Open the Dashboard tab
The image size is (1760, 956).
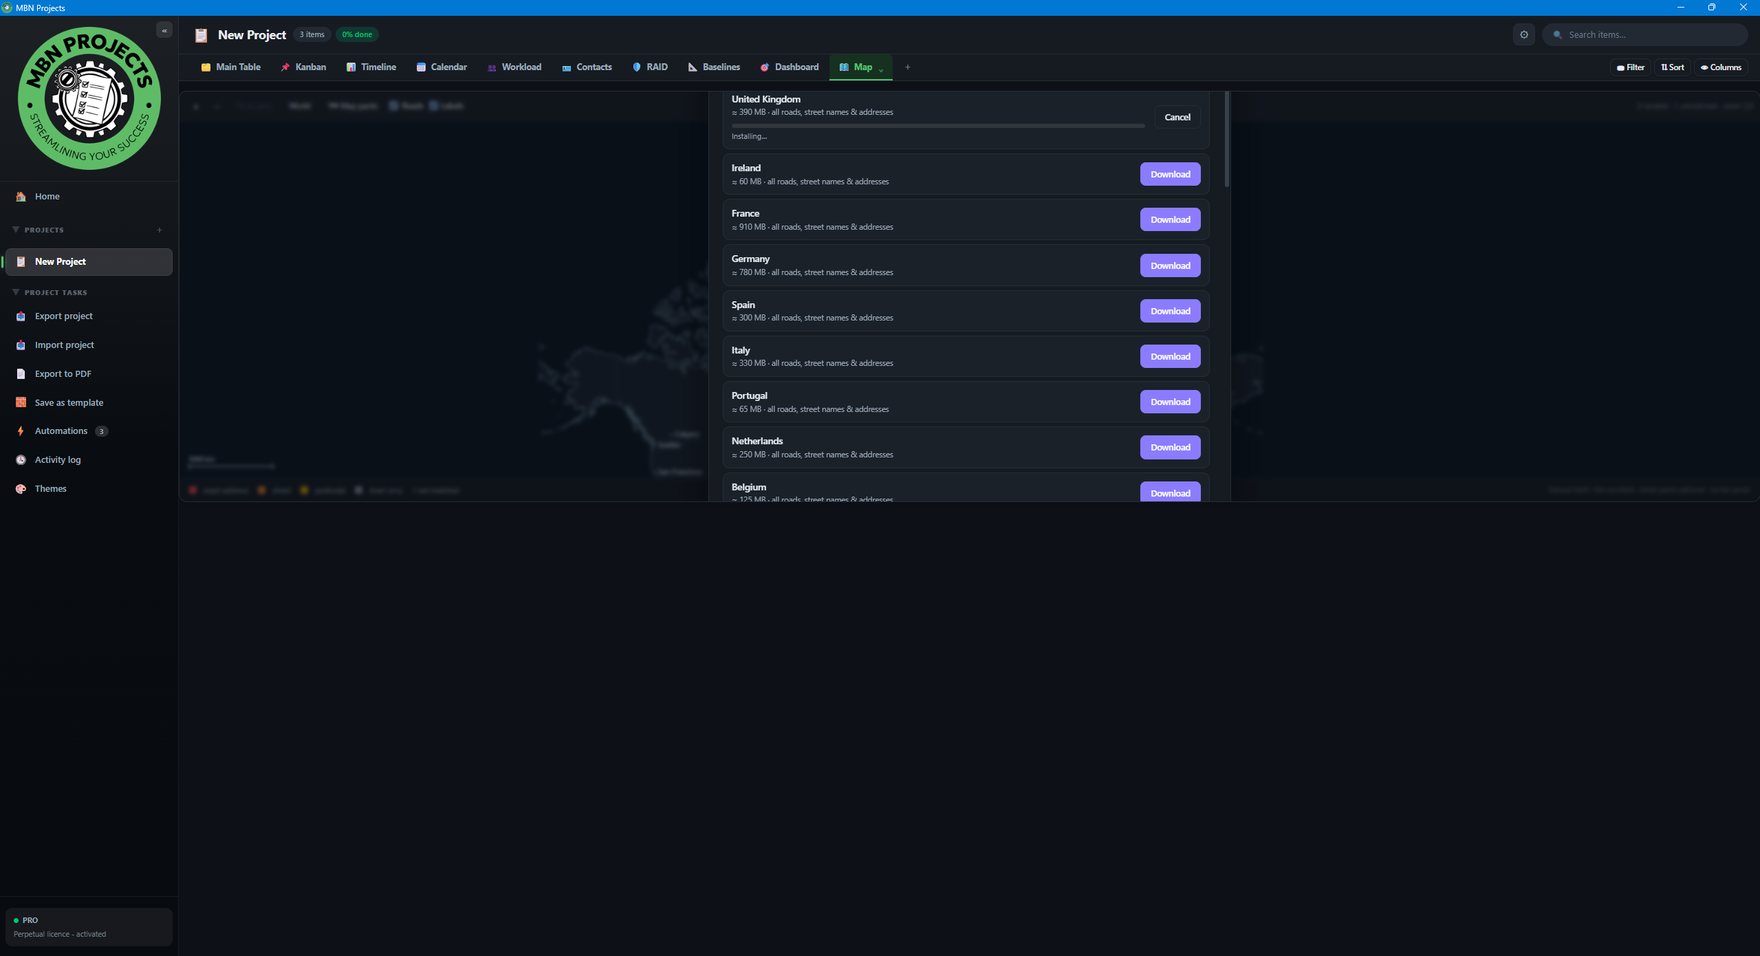(790, 67)
